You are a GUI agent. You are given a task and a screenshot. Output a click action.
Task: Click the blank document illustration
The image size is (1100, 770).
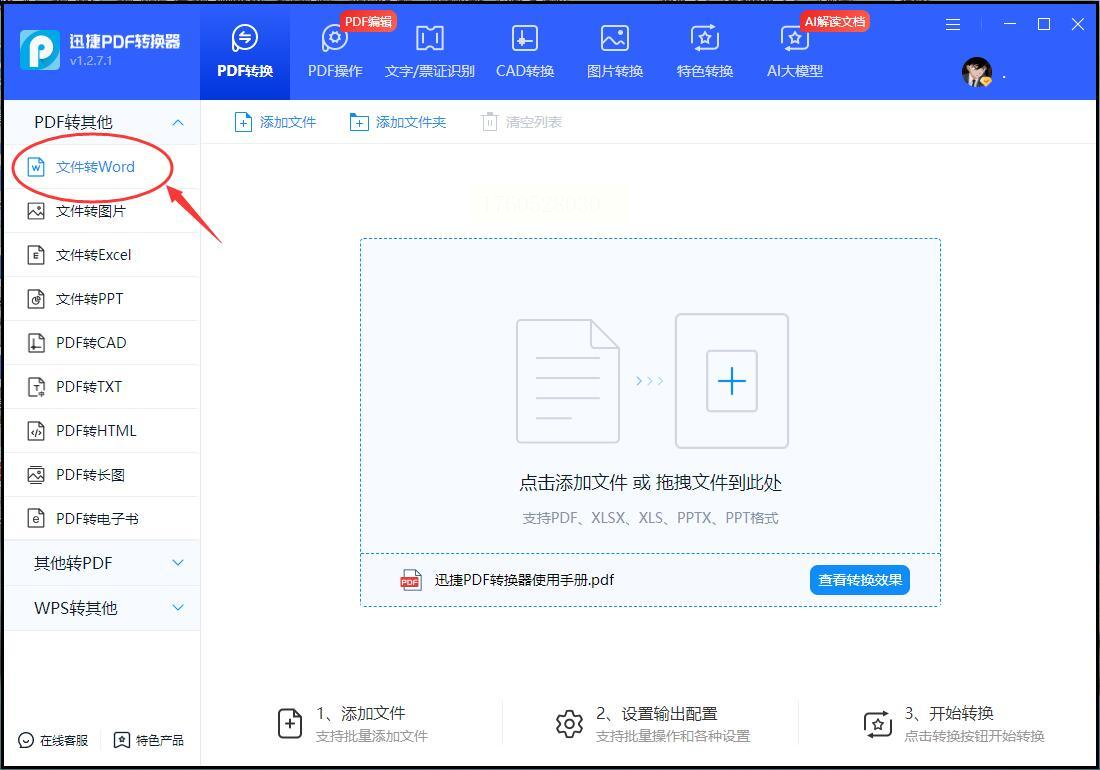click(568, 381)
